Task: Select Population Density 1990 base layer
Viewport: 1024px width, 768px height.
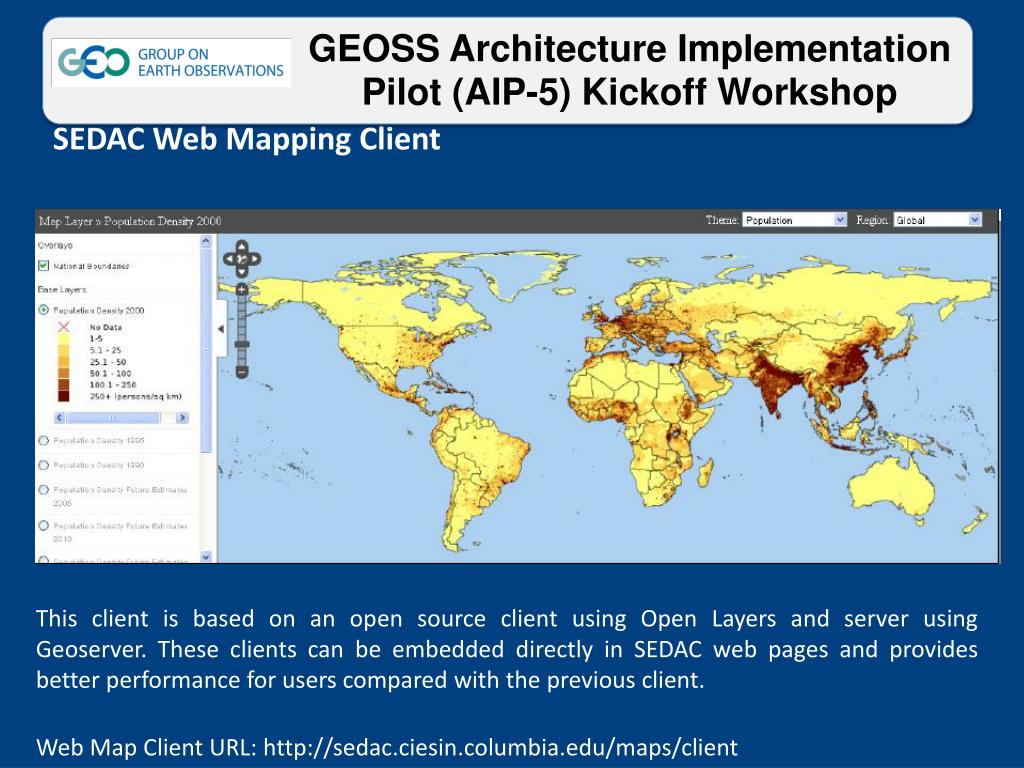Action: (44, 464)
